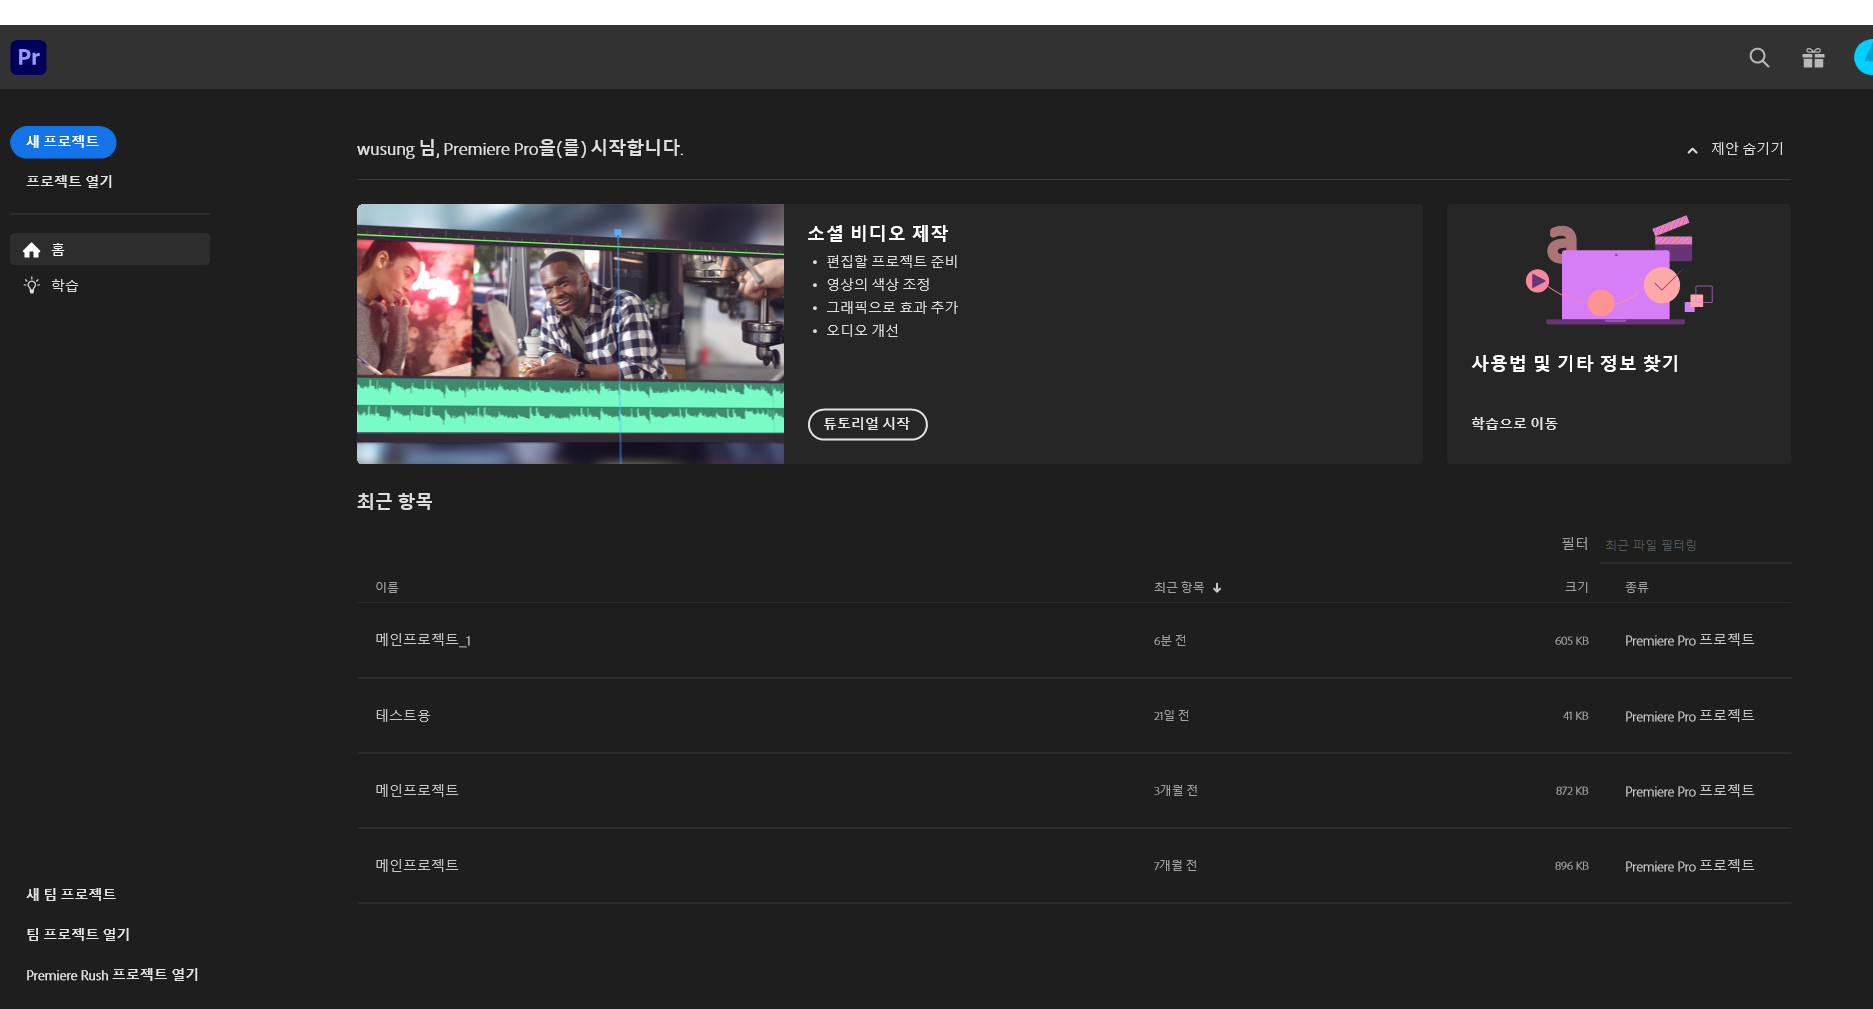
Task: Click the chevron next to 제안 숨기기
Action: click(x=1692, y=150)
